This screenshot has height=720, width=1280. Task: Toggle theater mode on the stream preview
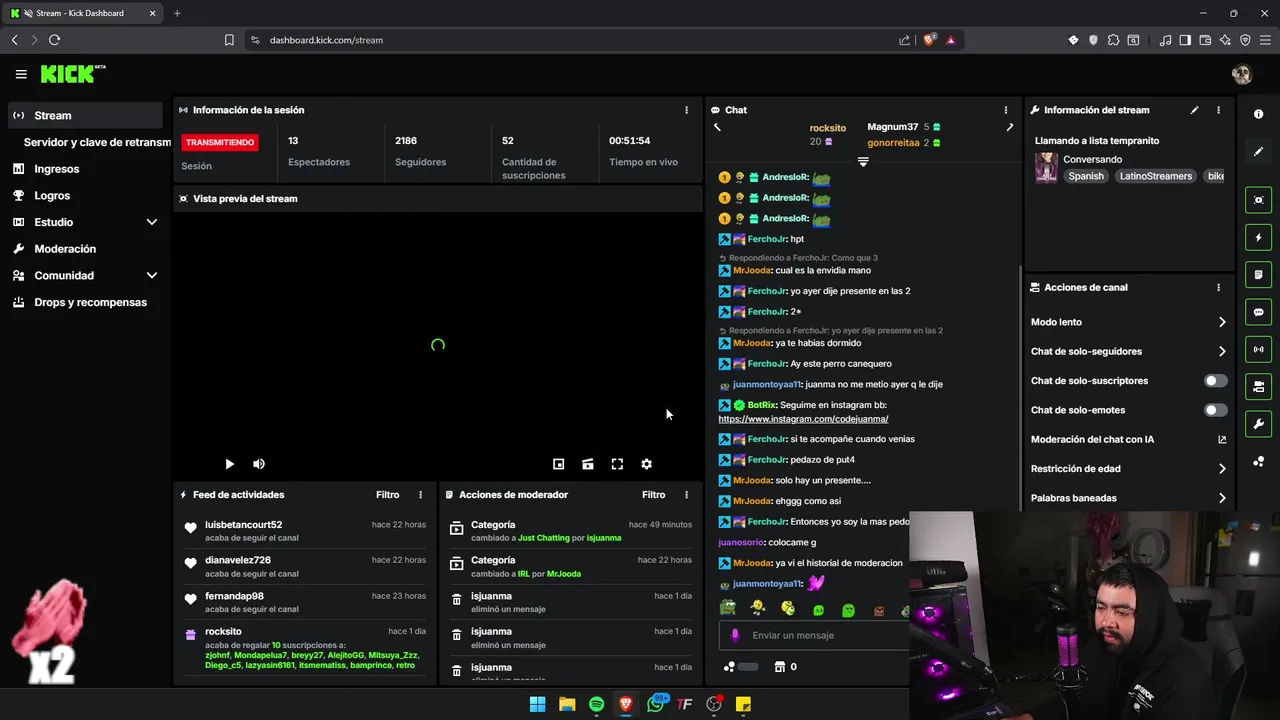click(x=588, y=464)
